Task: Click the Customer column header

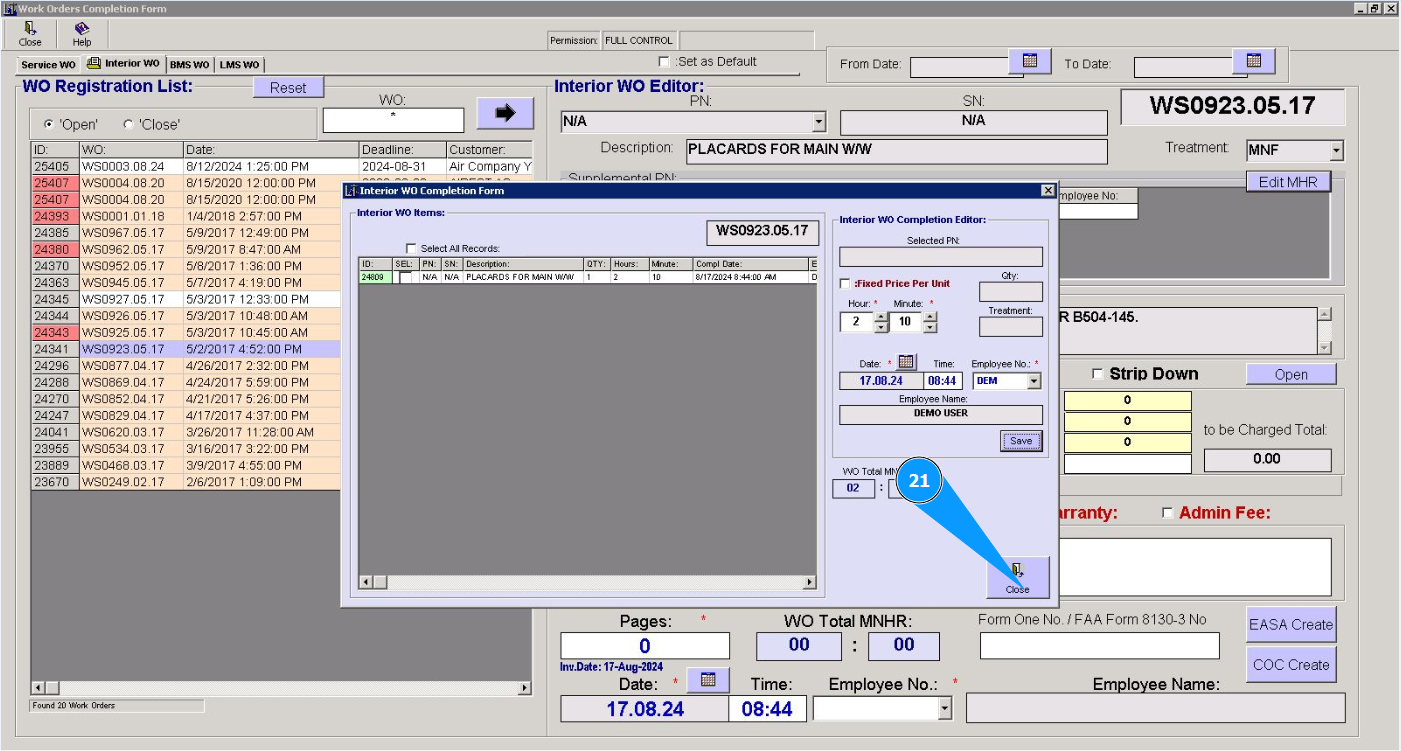Action: [x=489, y=150]
